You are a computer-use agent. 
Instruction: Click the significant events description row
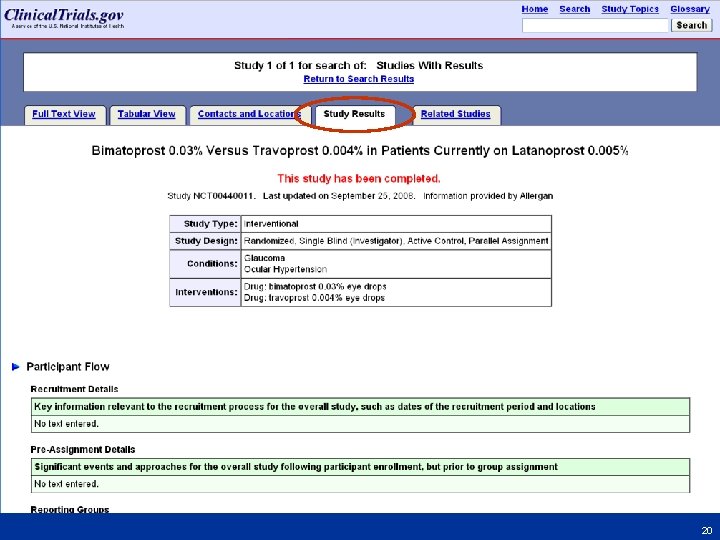360,467
